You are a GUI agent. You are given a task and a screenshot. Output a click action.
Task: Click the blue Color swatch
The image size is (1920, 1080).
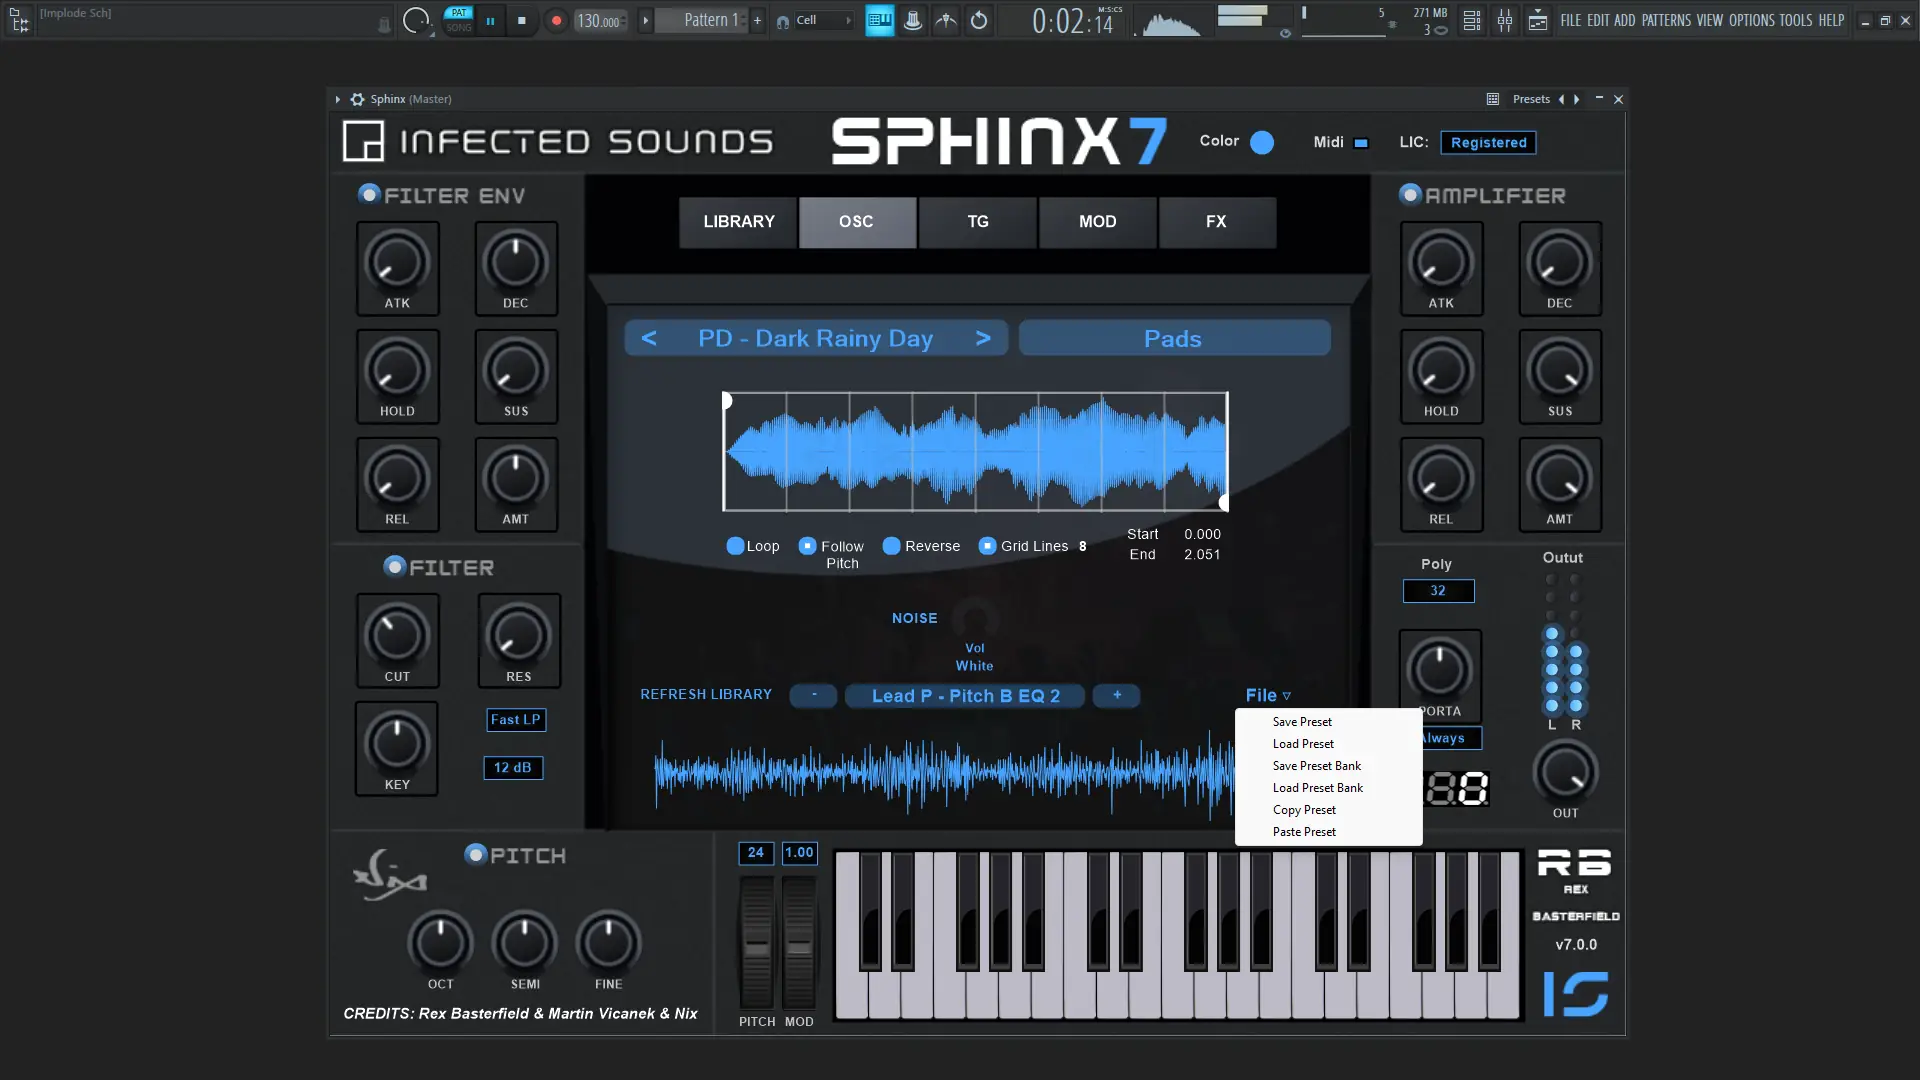tap(1262, 142)
